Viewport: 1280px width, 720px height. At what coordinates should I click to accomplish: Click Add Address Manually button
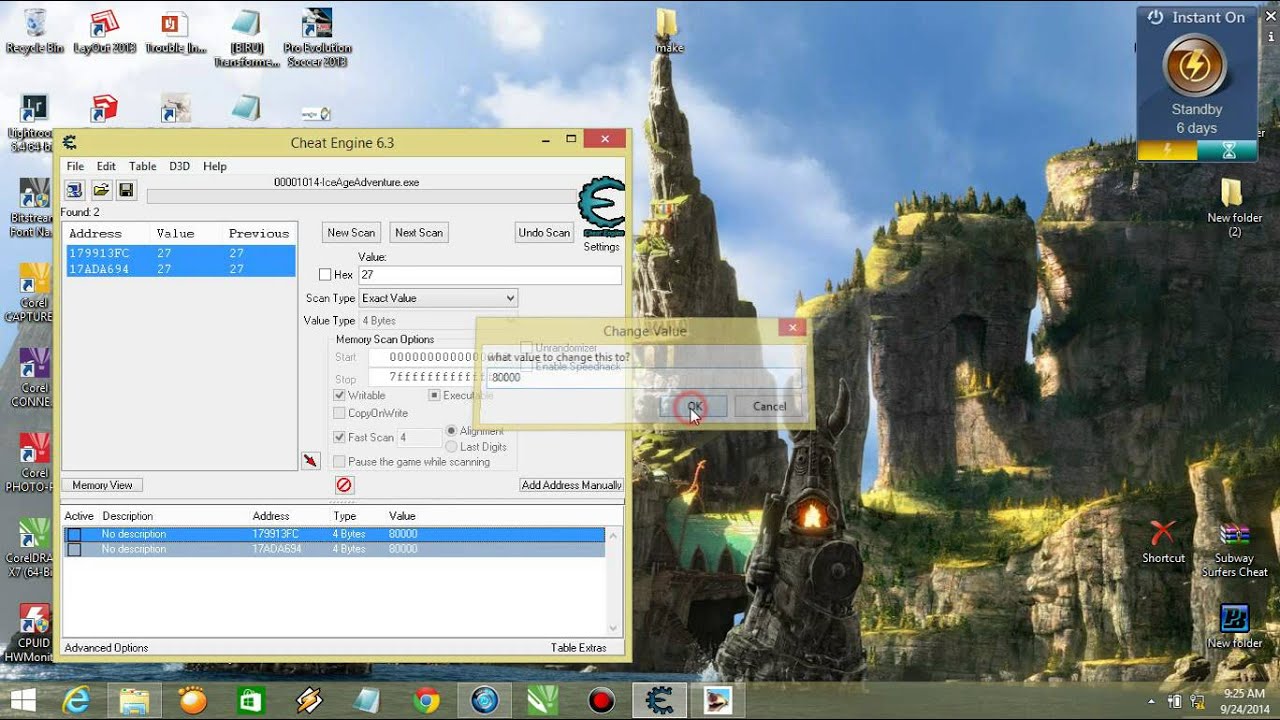coord(572,485)
